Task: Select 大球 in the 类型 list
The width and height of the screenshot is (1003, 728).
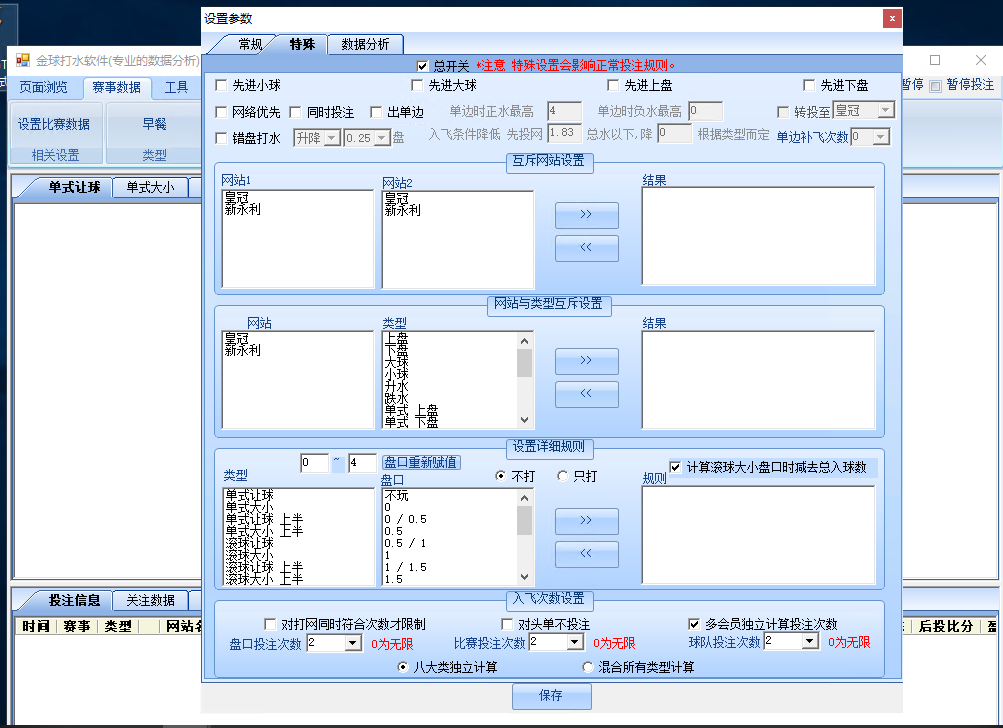Action: [396, 362]
